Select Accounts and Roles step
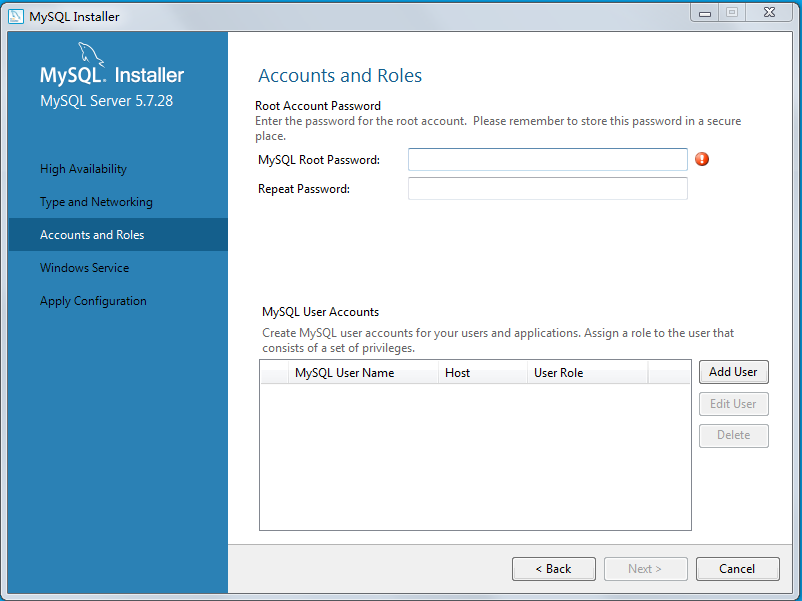The height and width of the screenshot is (601, 802). click(x=118, y=235)
